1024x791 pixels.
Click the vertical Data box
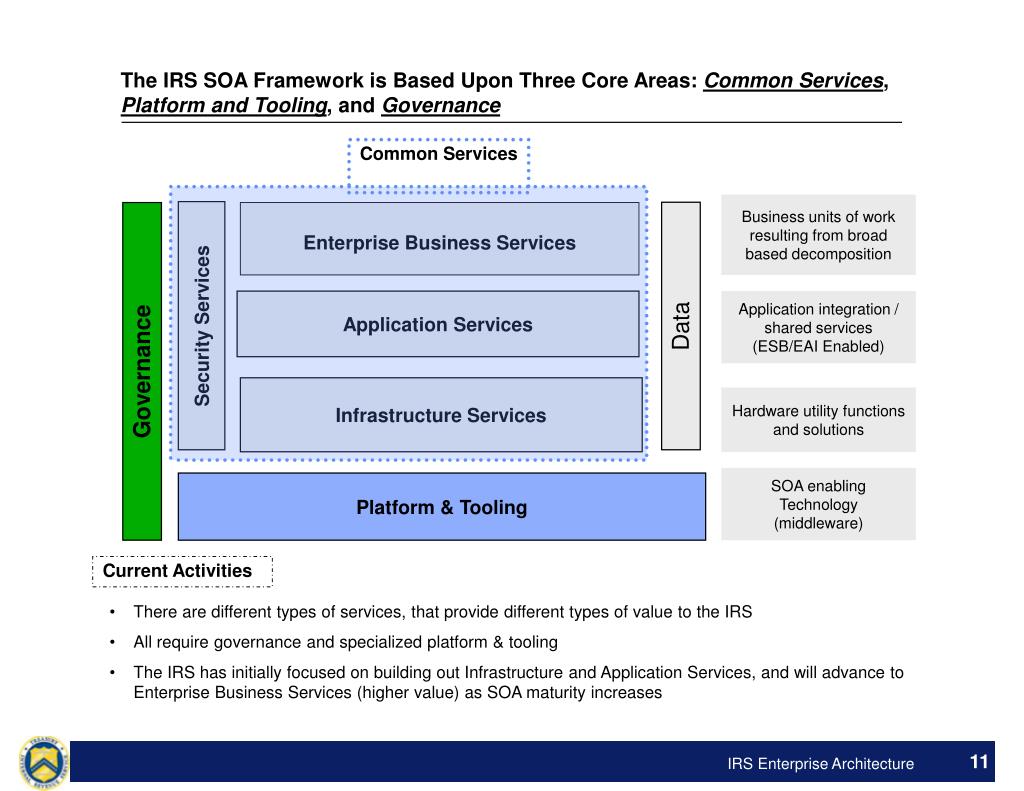click(680, 325)
